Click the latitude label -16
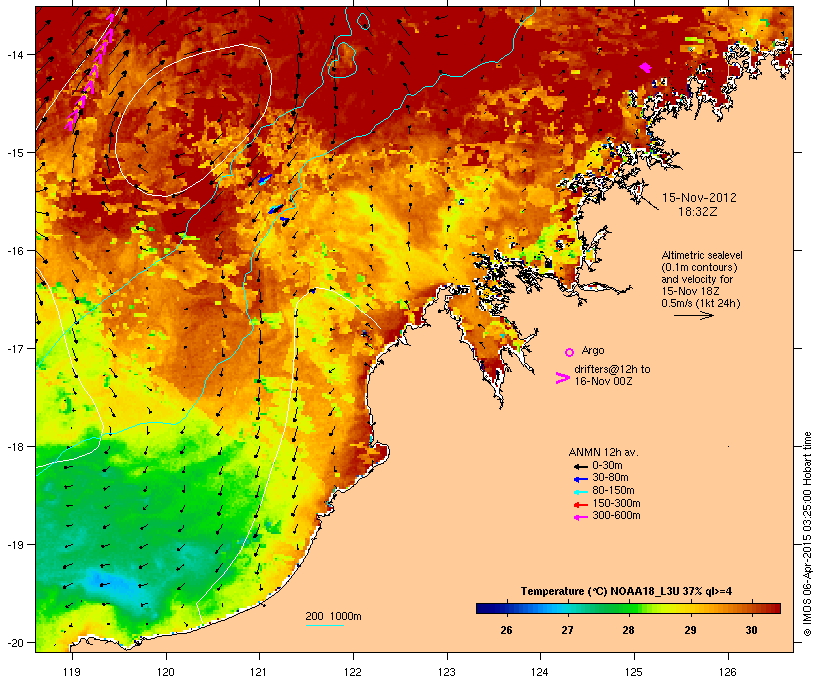 [15, 251]
